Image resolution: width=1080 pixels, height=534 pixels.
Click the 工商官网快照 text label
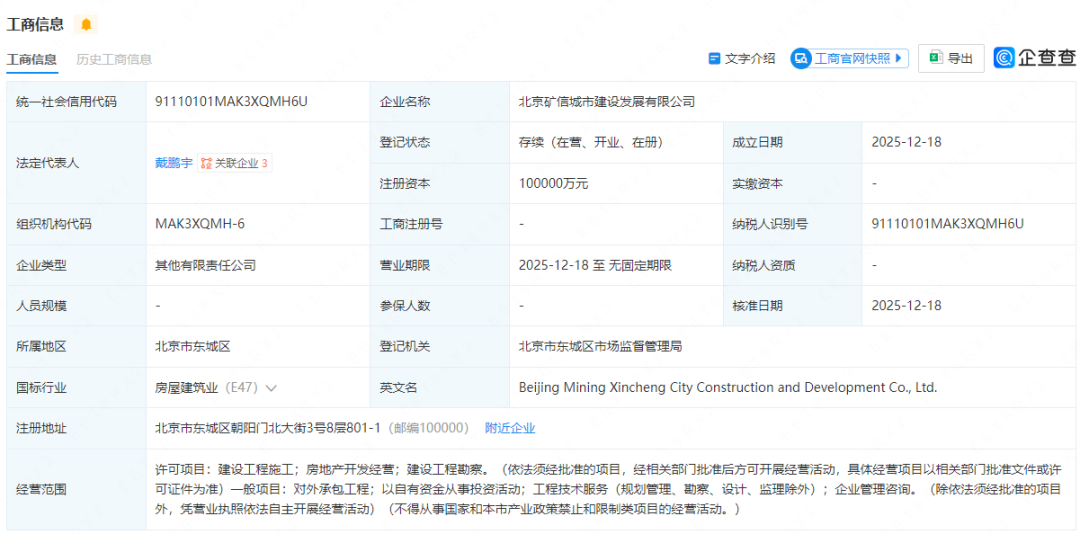(x=851, y=59)
